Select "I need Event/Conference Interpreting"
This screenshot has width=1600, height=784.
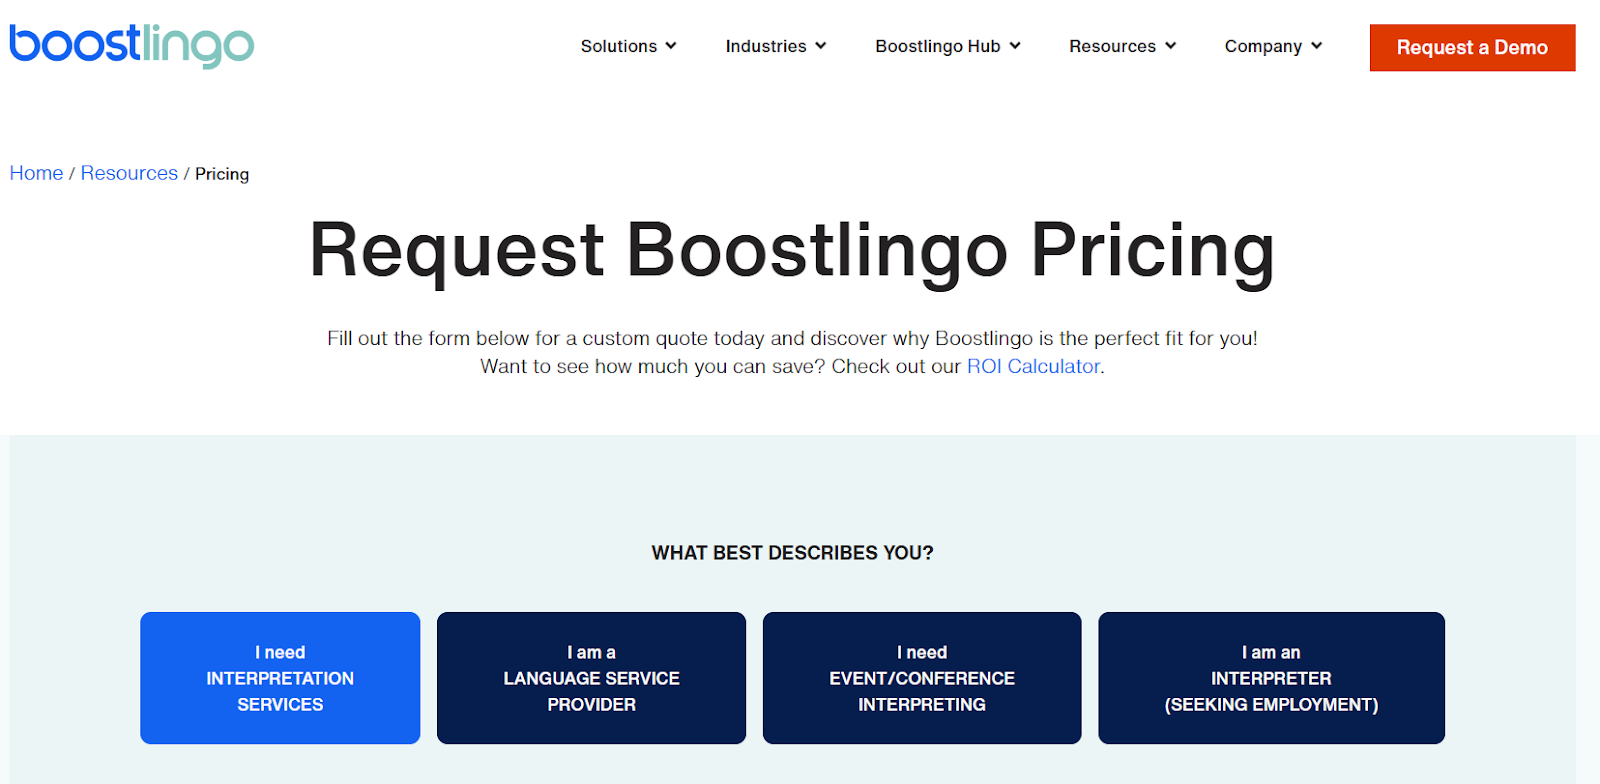point(921,678)
